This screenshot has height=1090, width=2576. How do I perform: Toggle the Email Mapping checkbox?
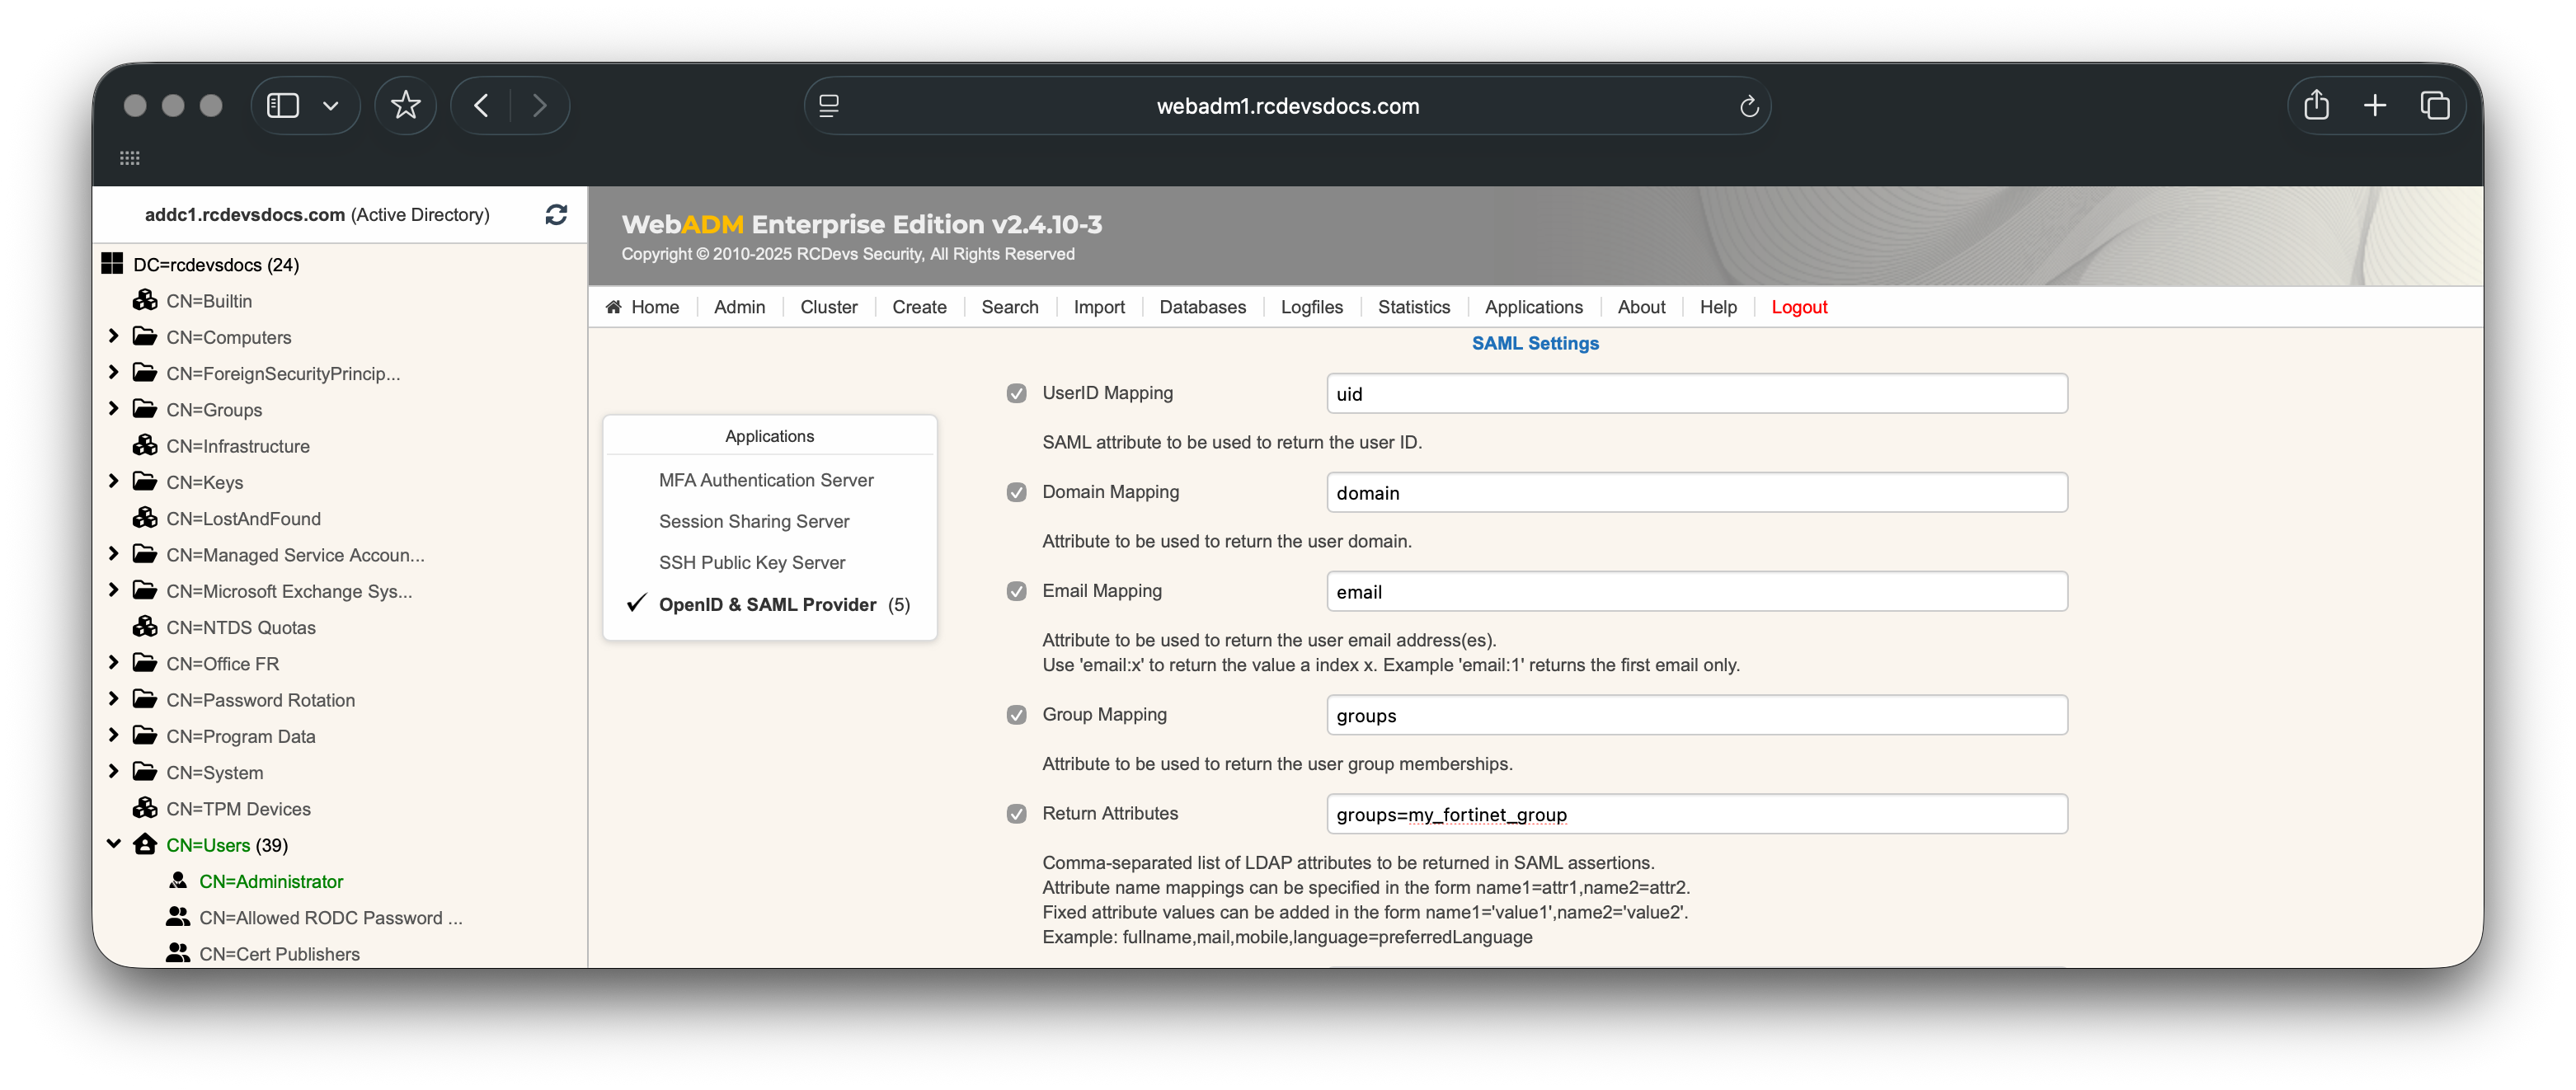click(1016, 591)
